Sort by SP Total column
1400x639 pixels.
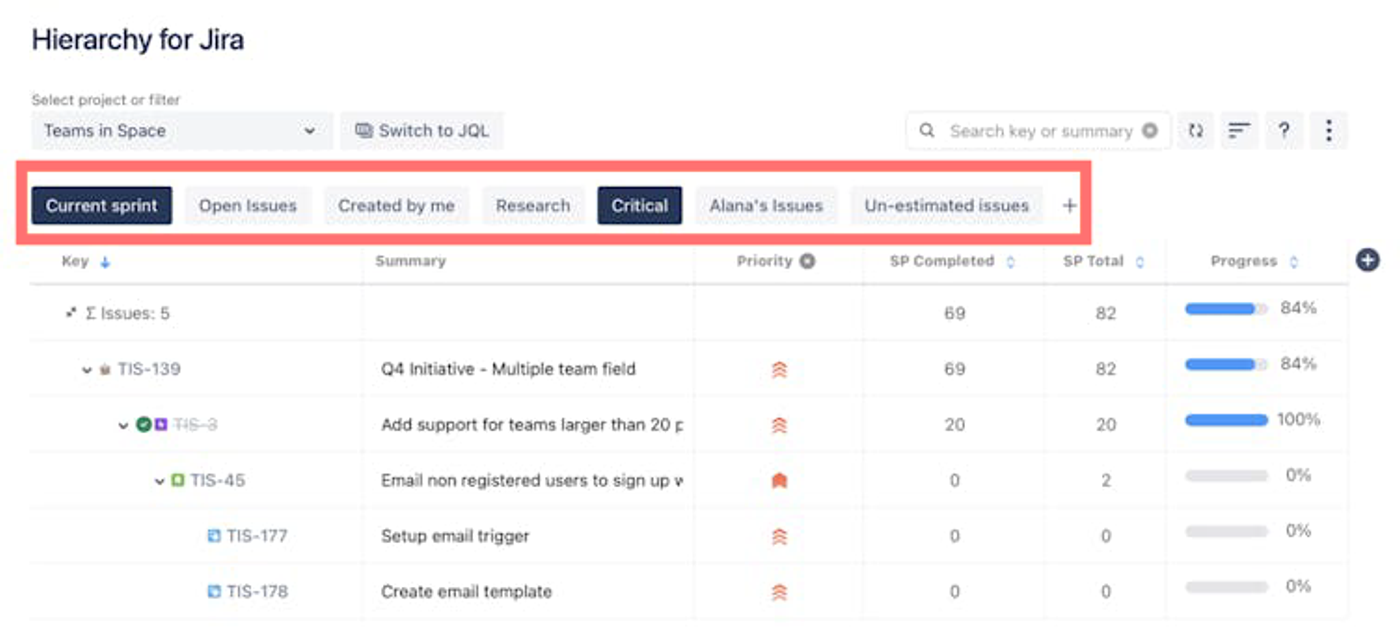(x=1140, y=262)
